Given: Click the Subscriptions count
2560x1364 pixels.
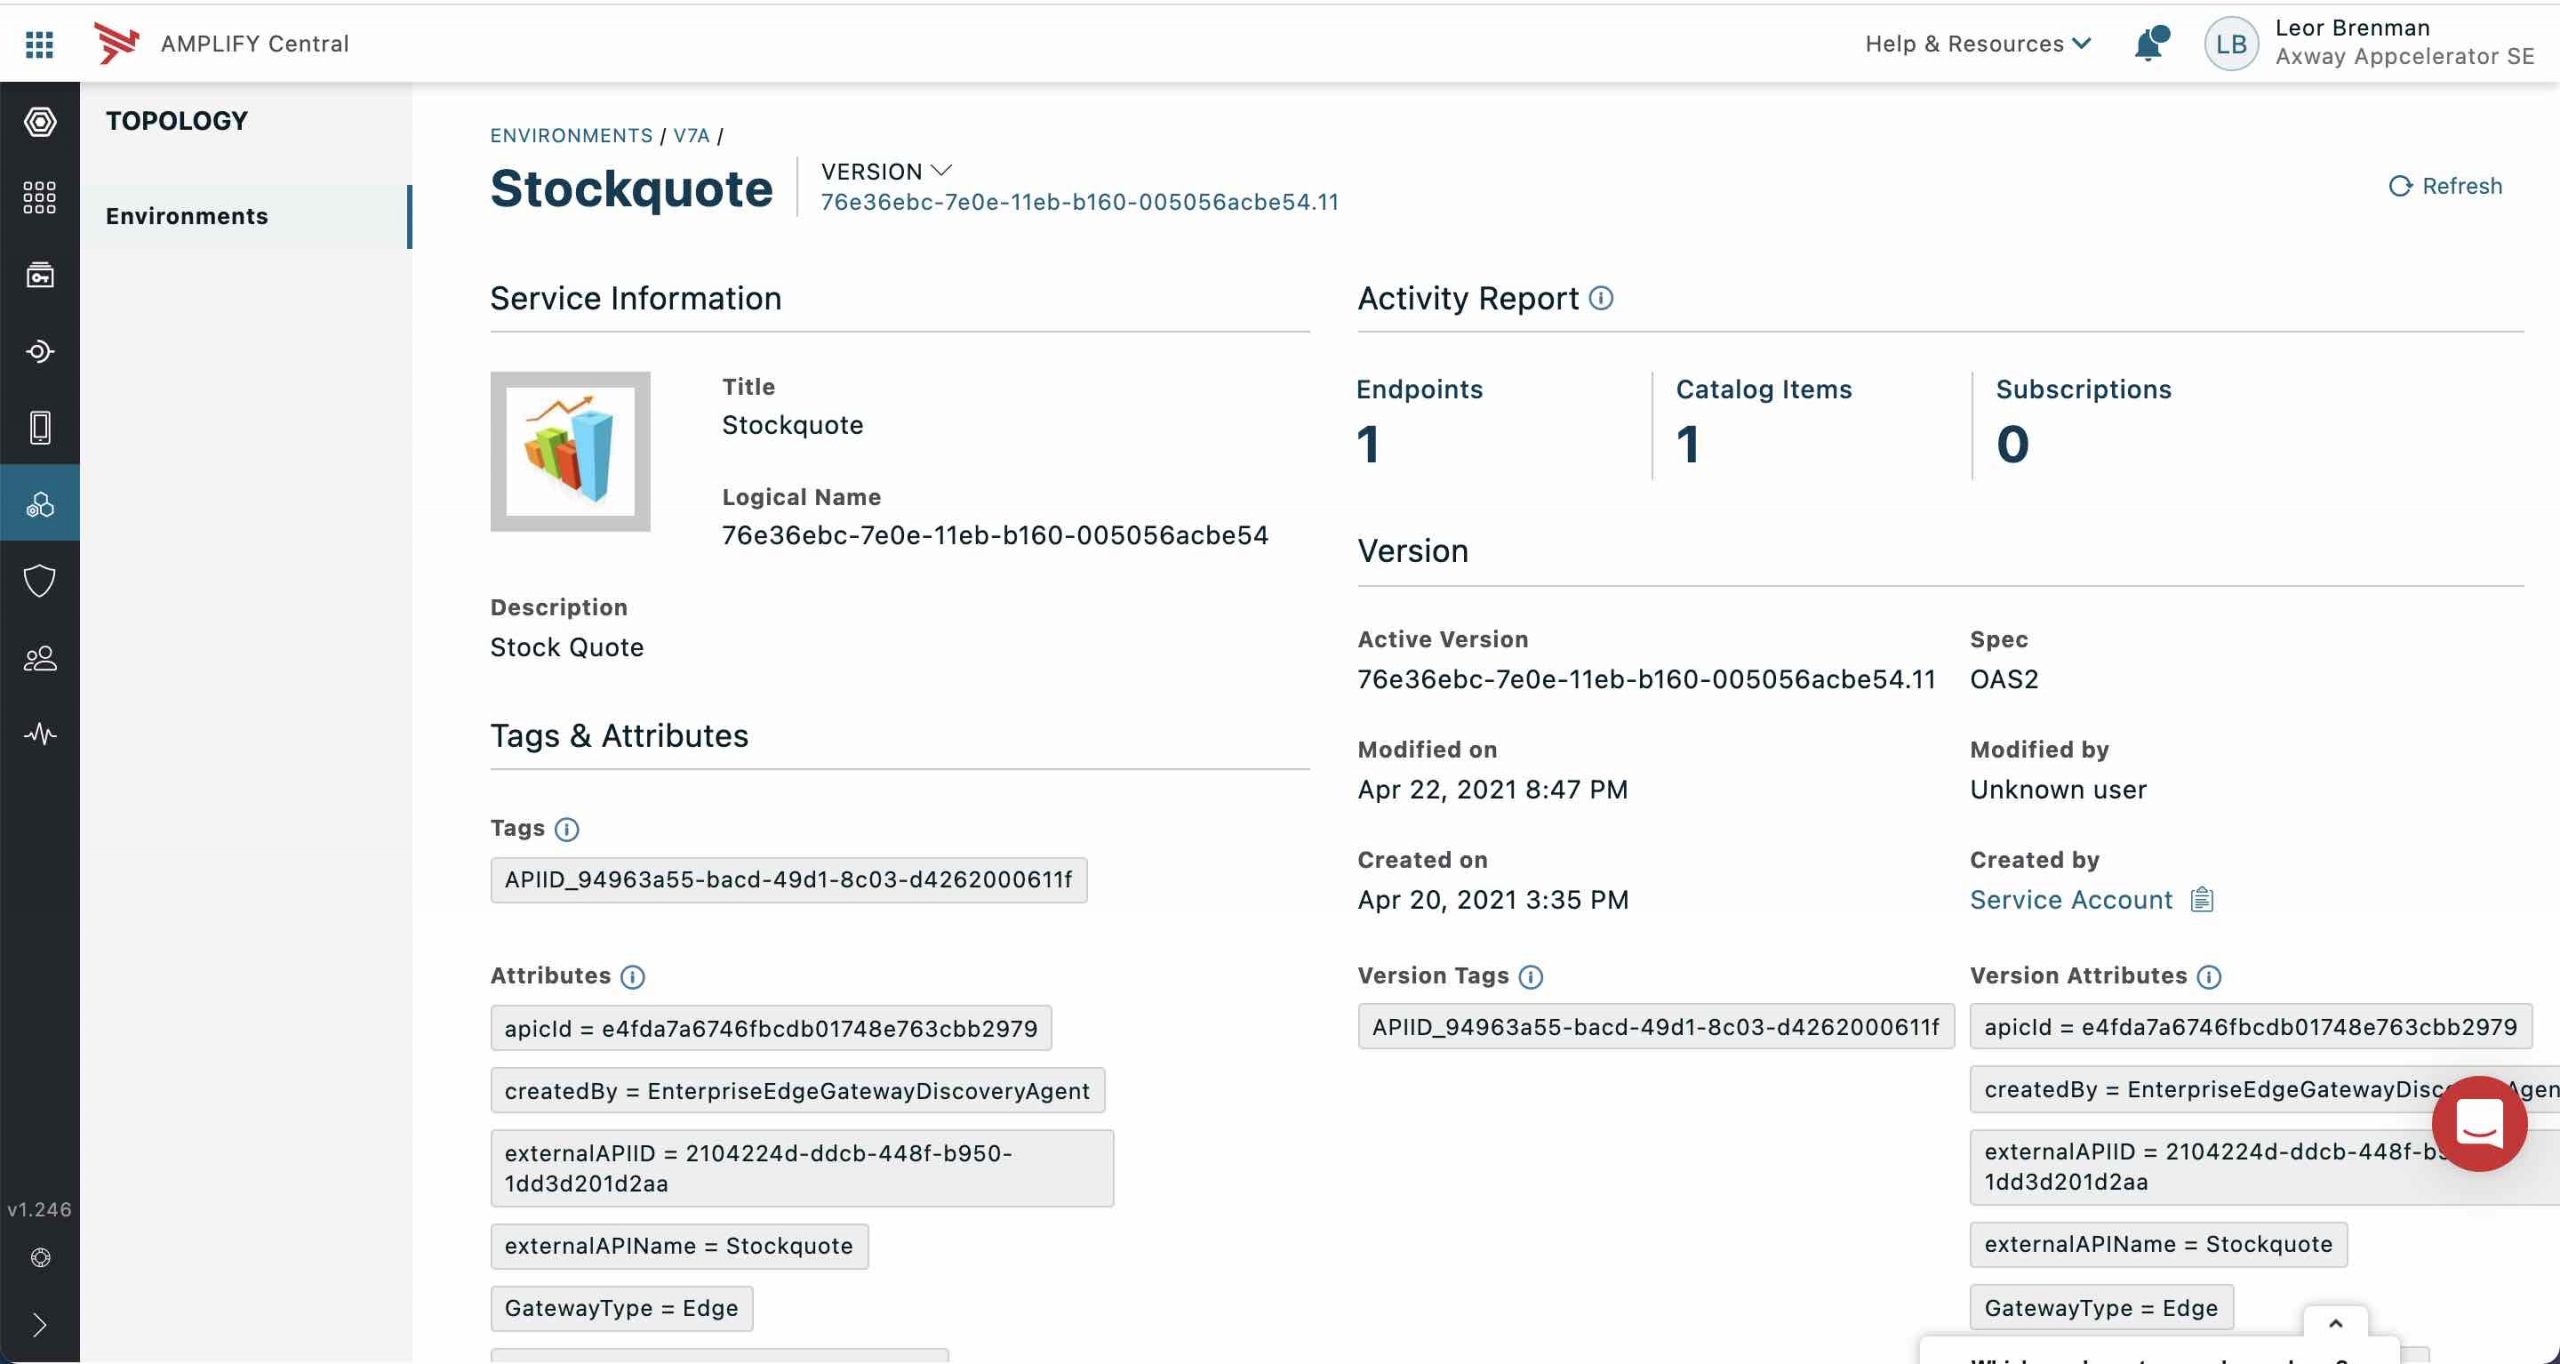Looking at the screenshot, I should [2013, 444].
